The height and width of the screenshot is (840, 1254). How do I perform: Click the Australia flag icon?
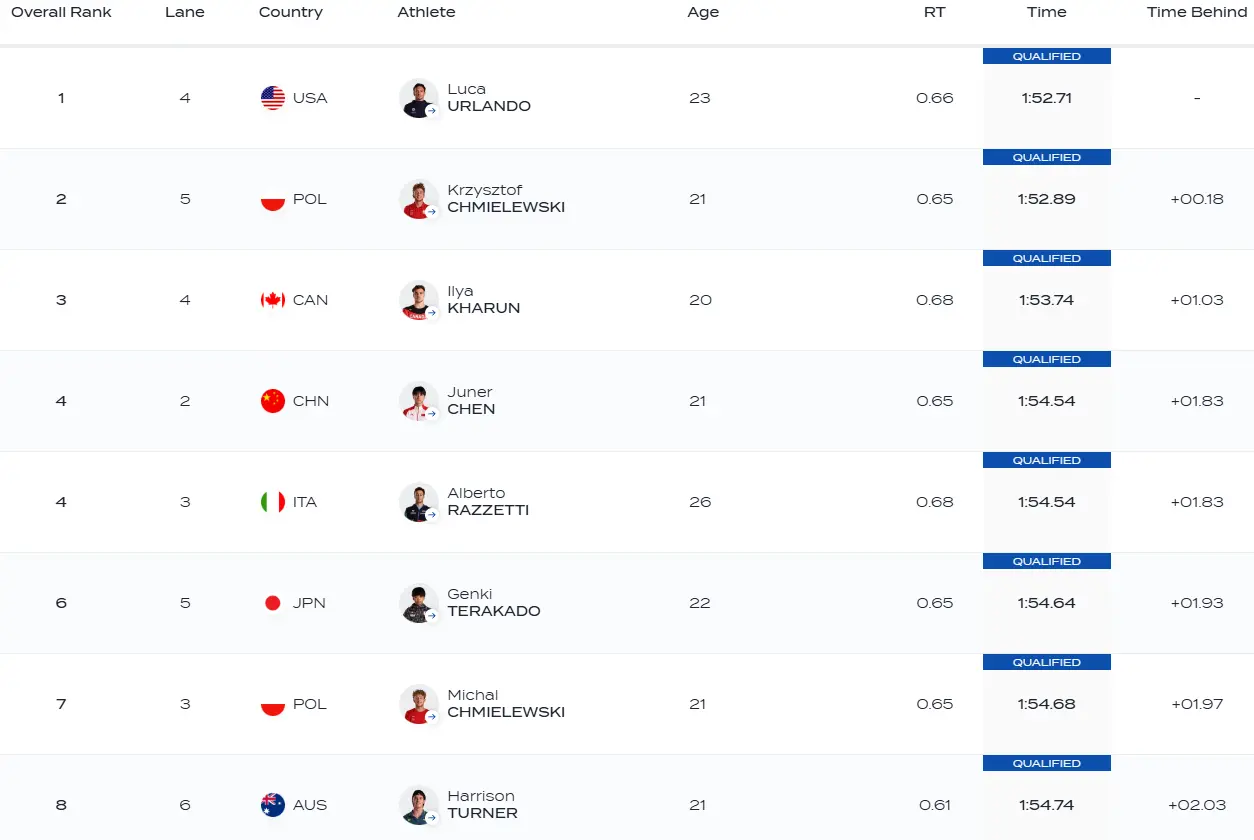[272, 805]
